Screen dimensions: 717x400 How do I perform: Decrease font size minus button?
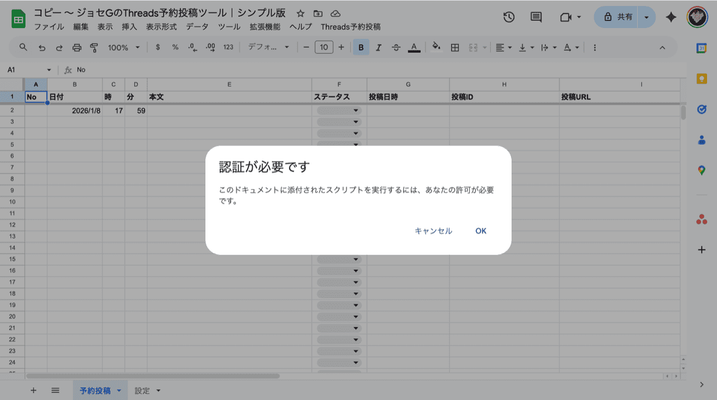click(306, 48)
